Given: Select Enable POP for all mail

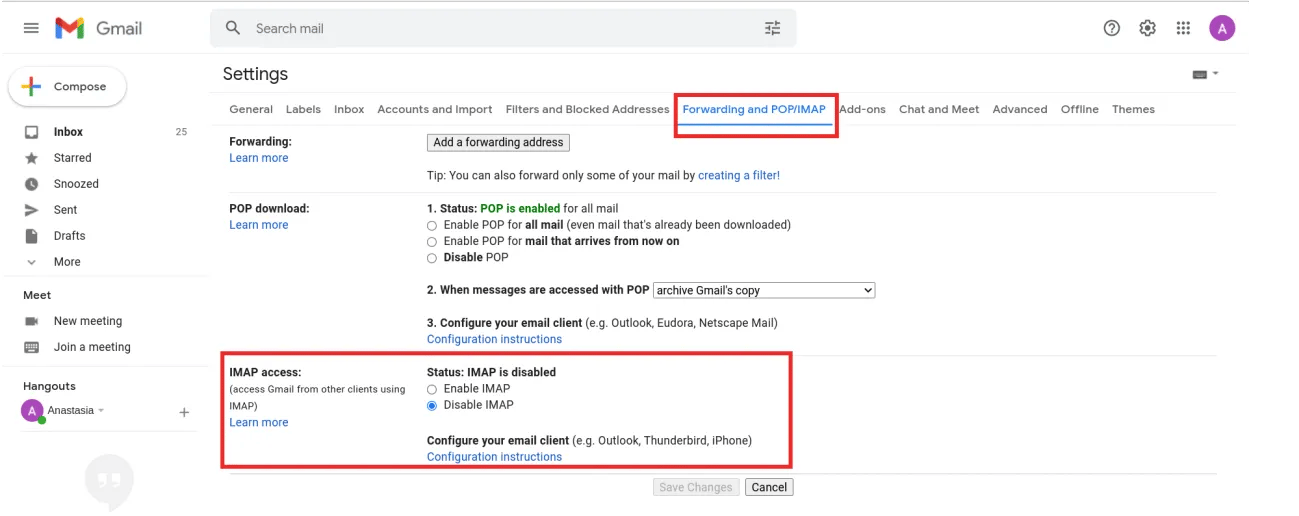Looking at the screenshot, I should pyautogui.click(x=432, y=225).
